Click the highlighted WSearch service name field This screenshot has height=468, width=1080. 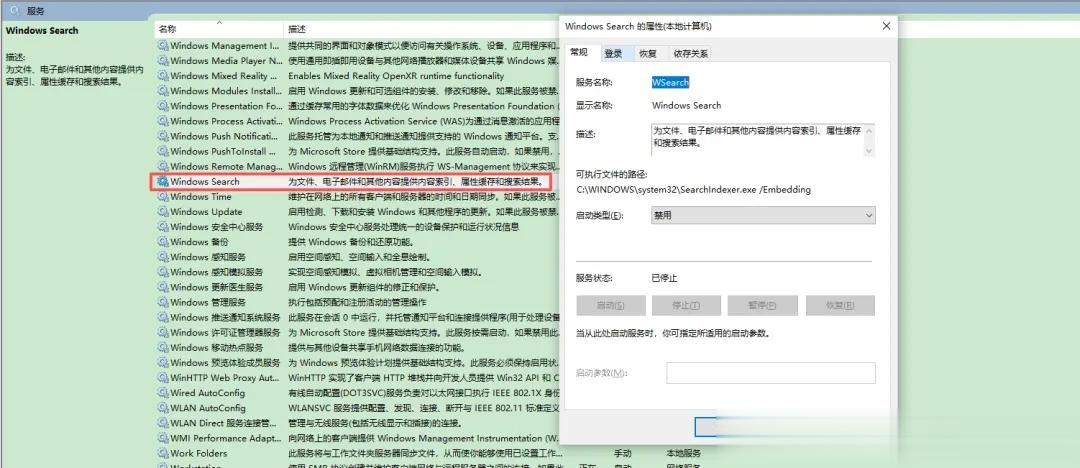click(670, 82)
